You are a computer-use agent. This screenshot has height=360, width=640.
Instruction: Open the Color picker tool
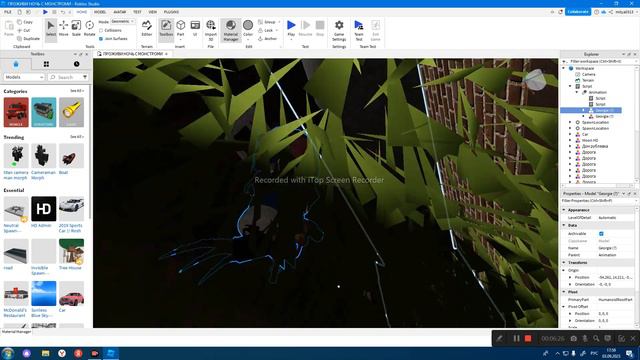click(x=248, y=29)
